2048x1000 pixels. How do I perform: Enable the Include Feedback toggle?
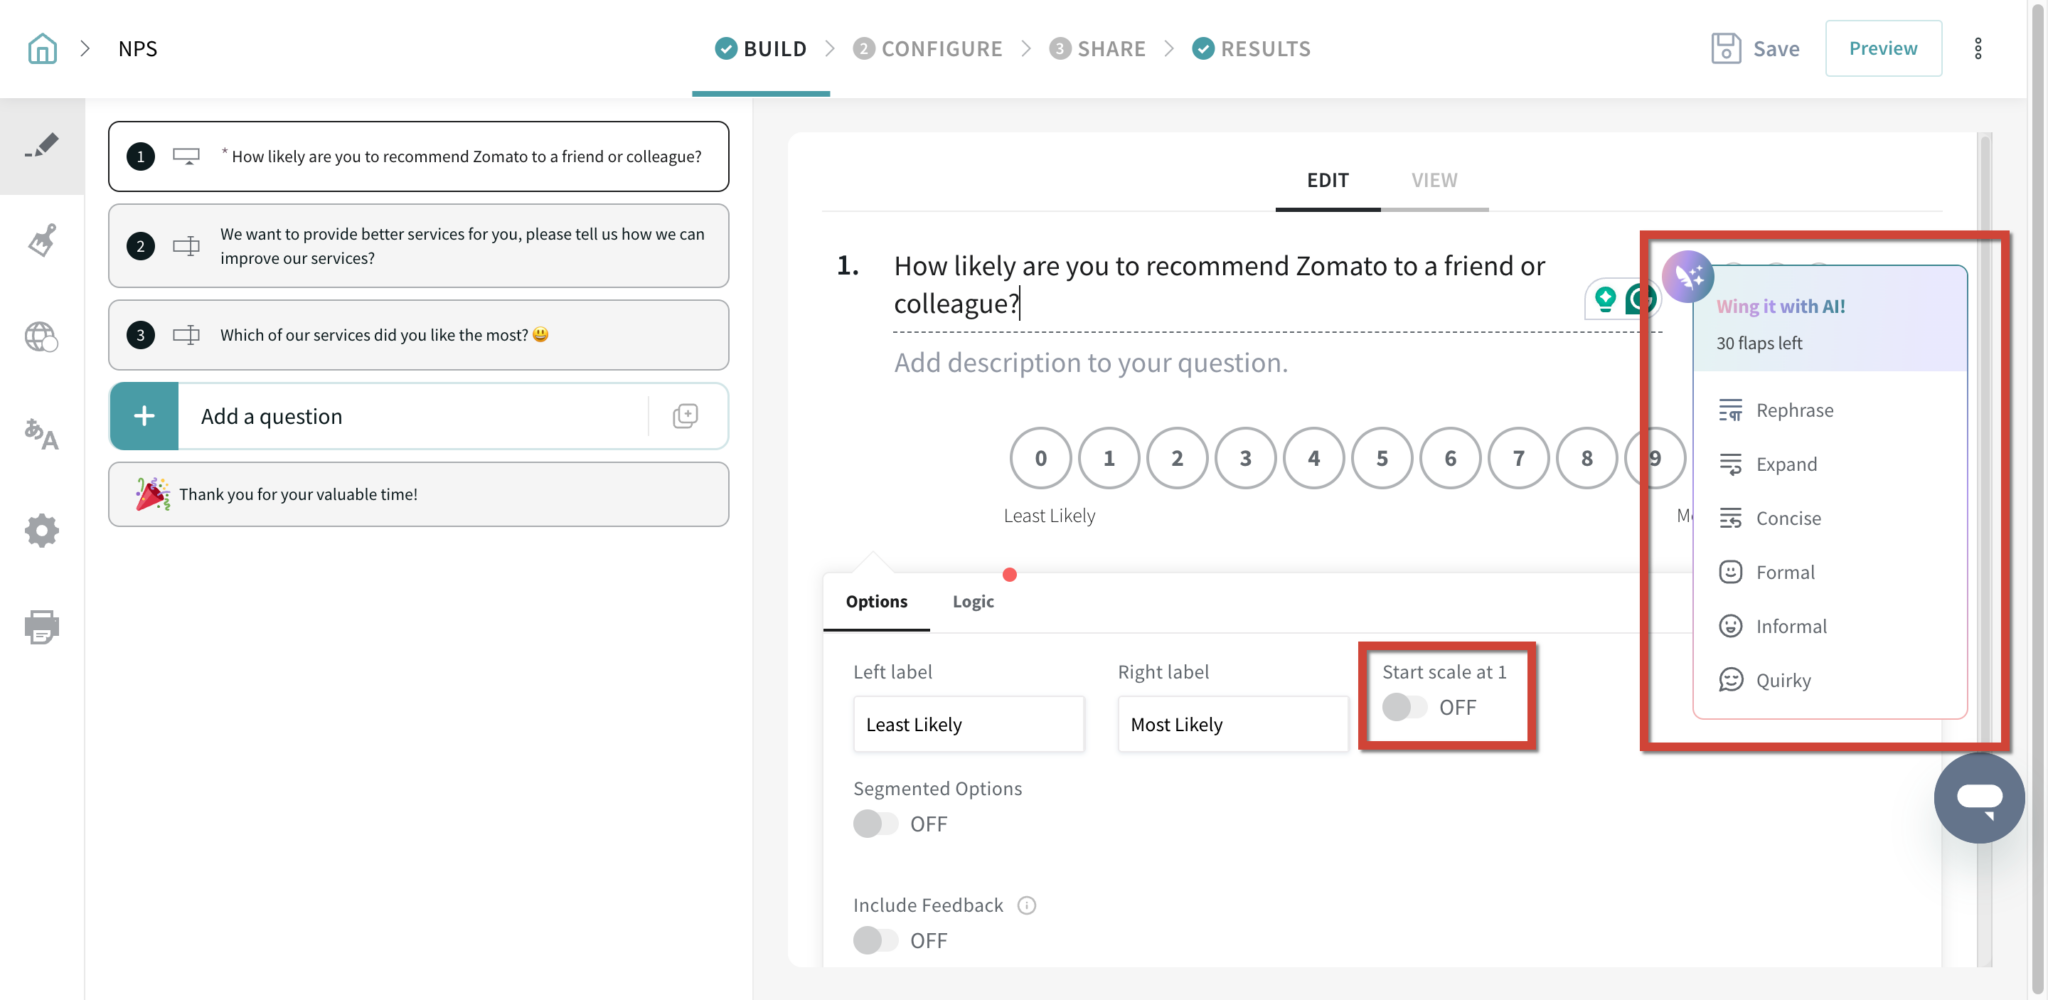tap(878, 940)
